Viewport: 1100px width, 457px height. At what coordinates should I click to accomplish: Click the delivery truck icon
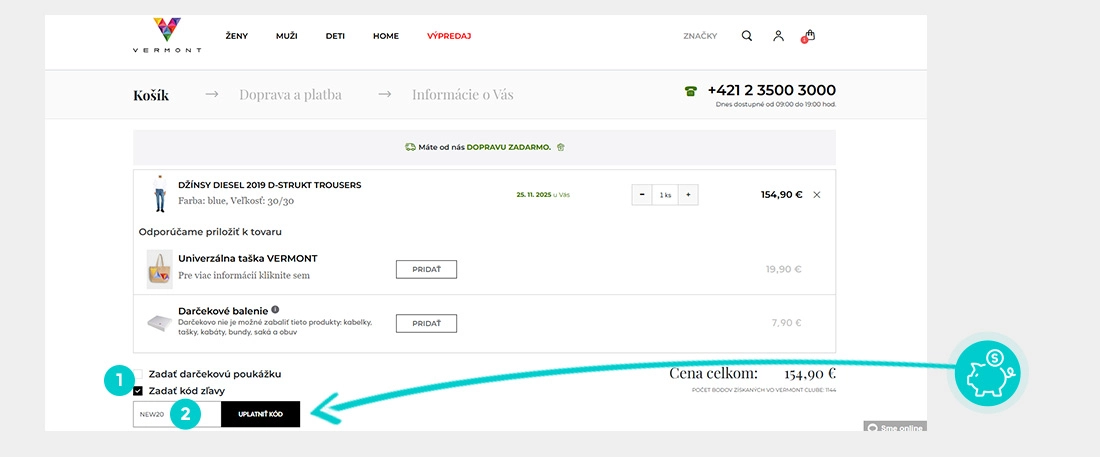[410, 147]
